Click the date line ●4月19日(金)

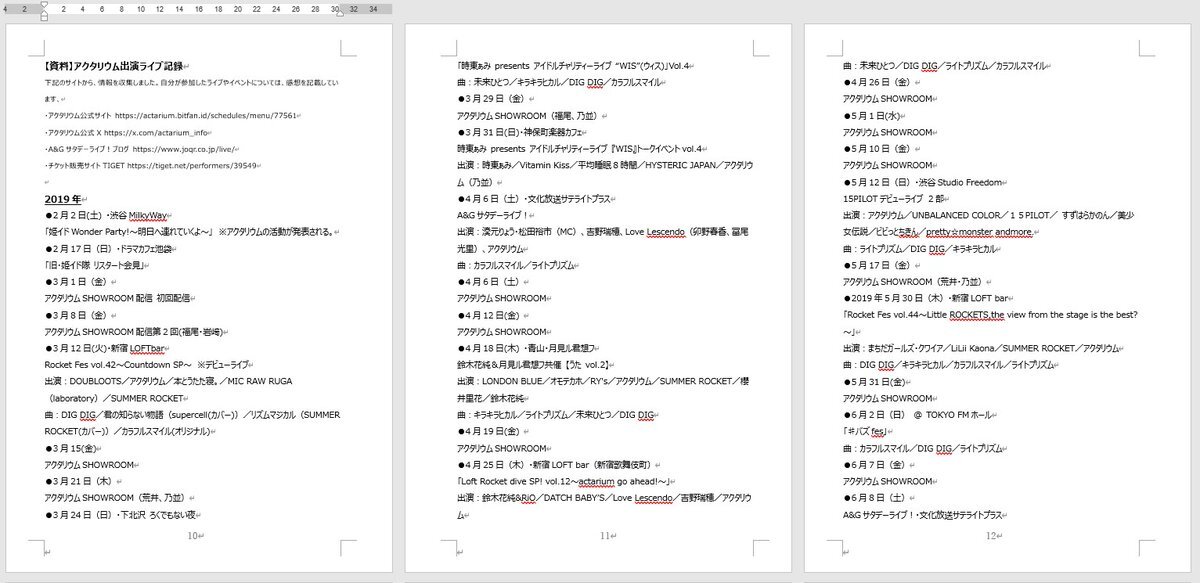(490, 431)
